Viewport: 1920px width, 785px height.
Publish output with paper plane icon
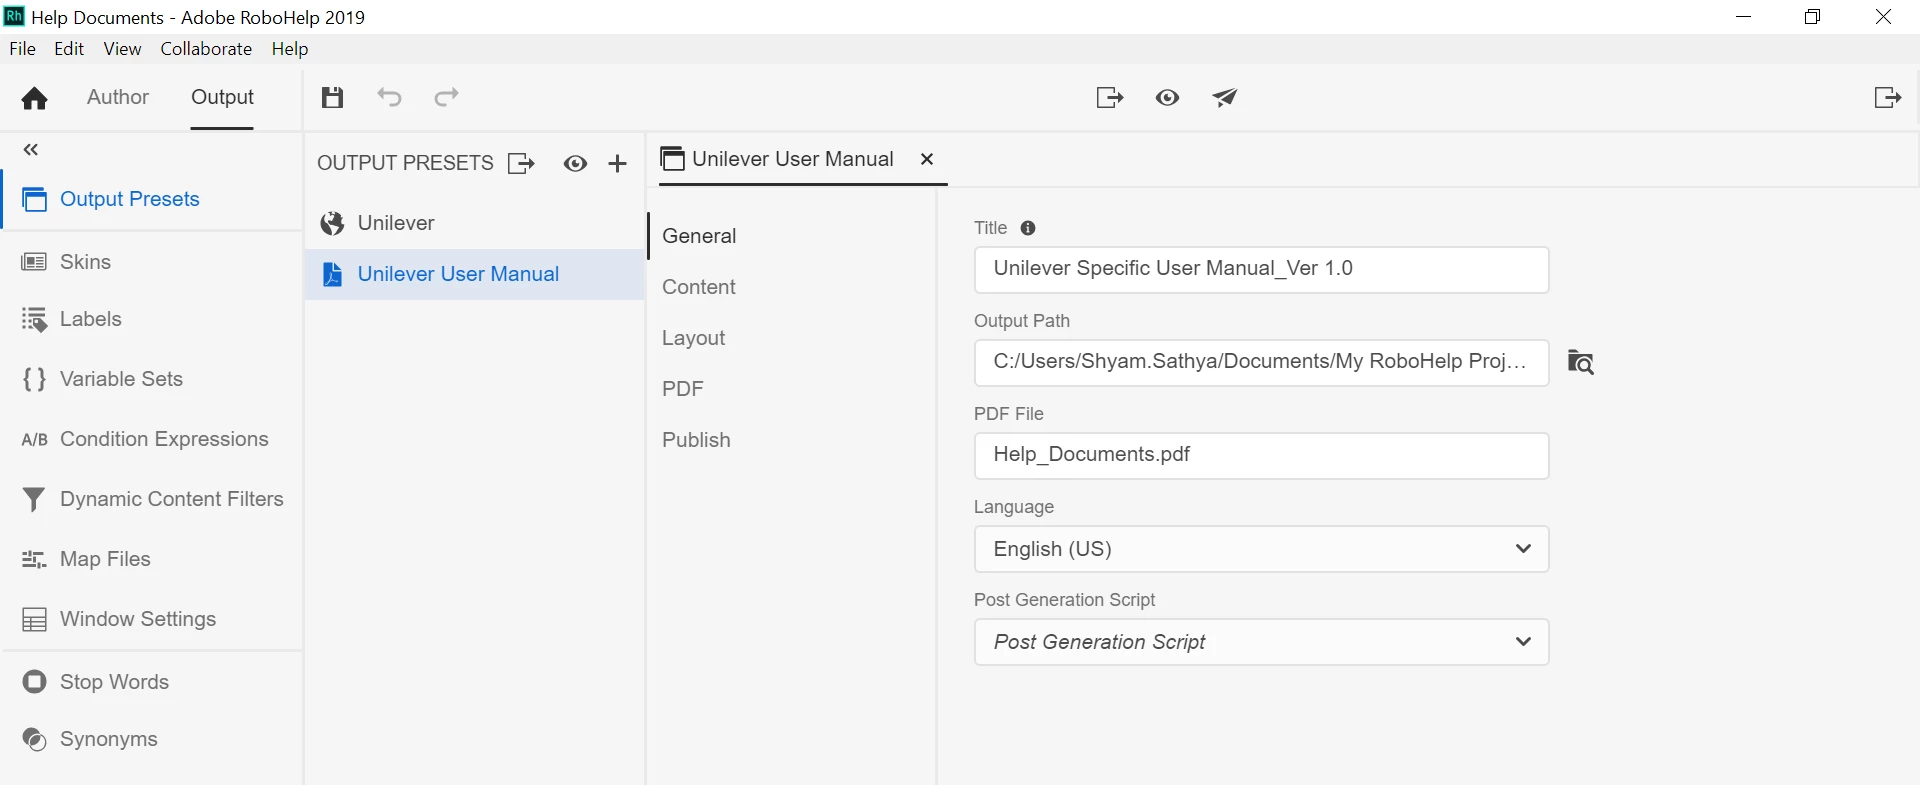pos(1225,97)
